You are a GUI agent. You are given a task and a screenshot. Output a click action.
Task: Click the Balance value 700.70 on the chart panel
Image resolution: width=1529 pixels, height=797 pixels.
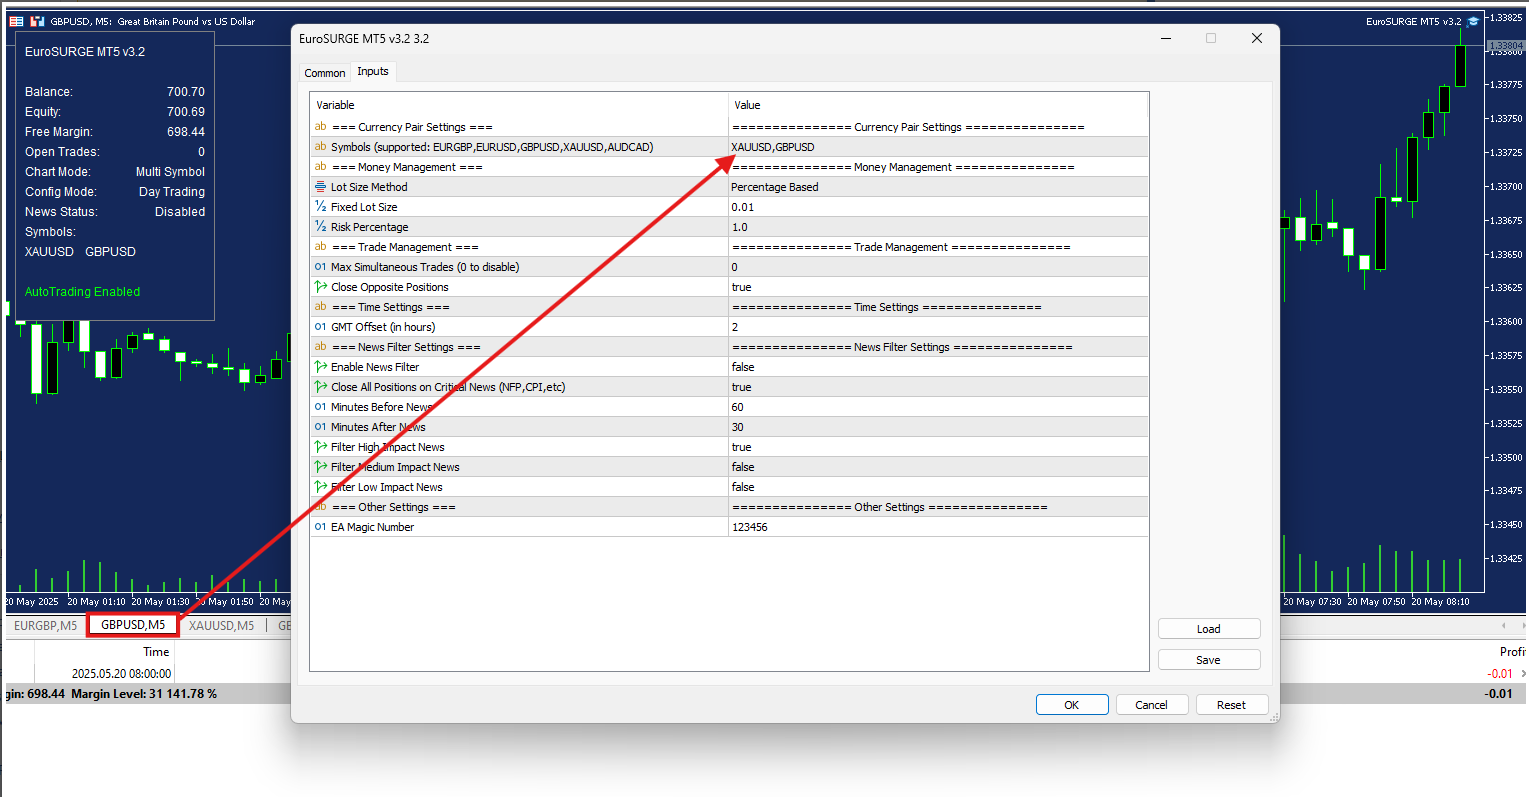[x=186, y=92]
